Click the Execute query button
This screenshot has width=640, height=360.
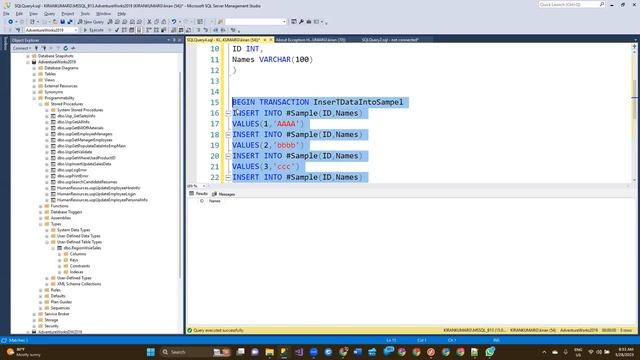pos(94,30)
